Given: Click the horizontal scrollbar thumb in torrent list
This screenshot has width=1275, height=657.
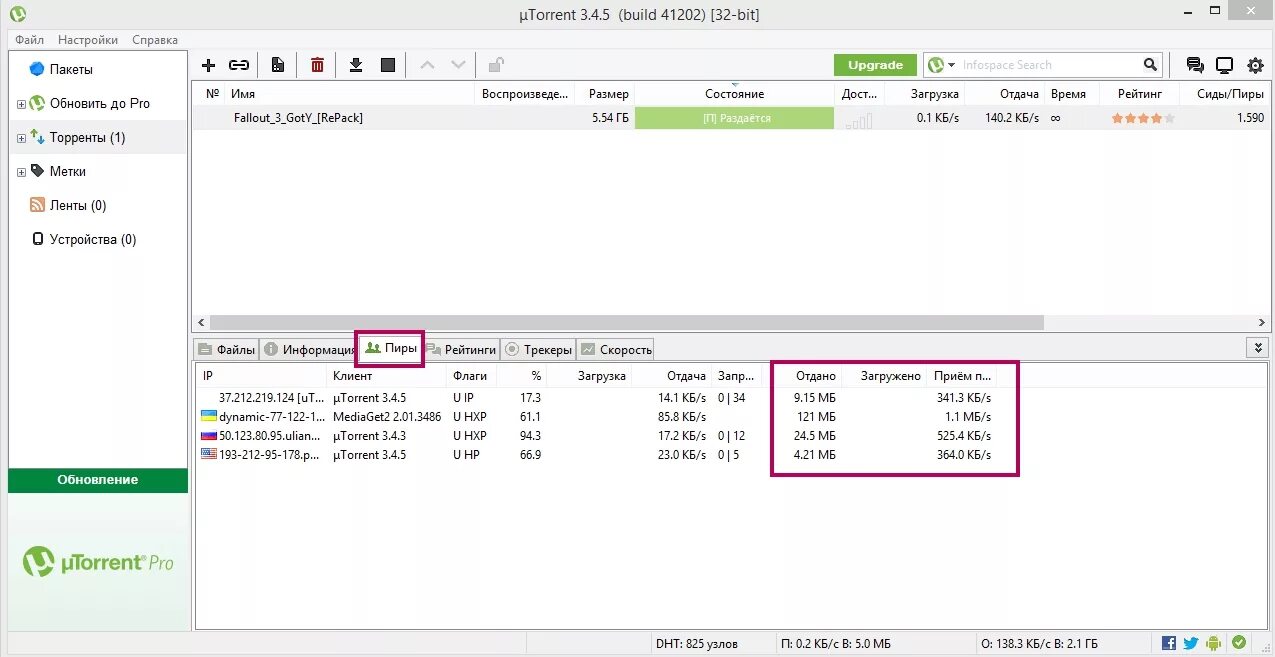Looking at the screenshot, I should click(x=626, y=323).
